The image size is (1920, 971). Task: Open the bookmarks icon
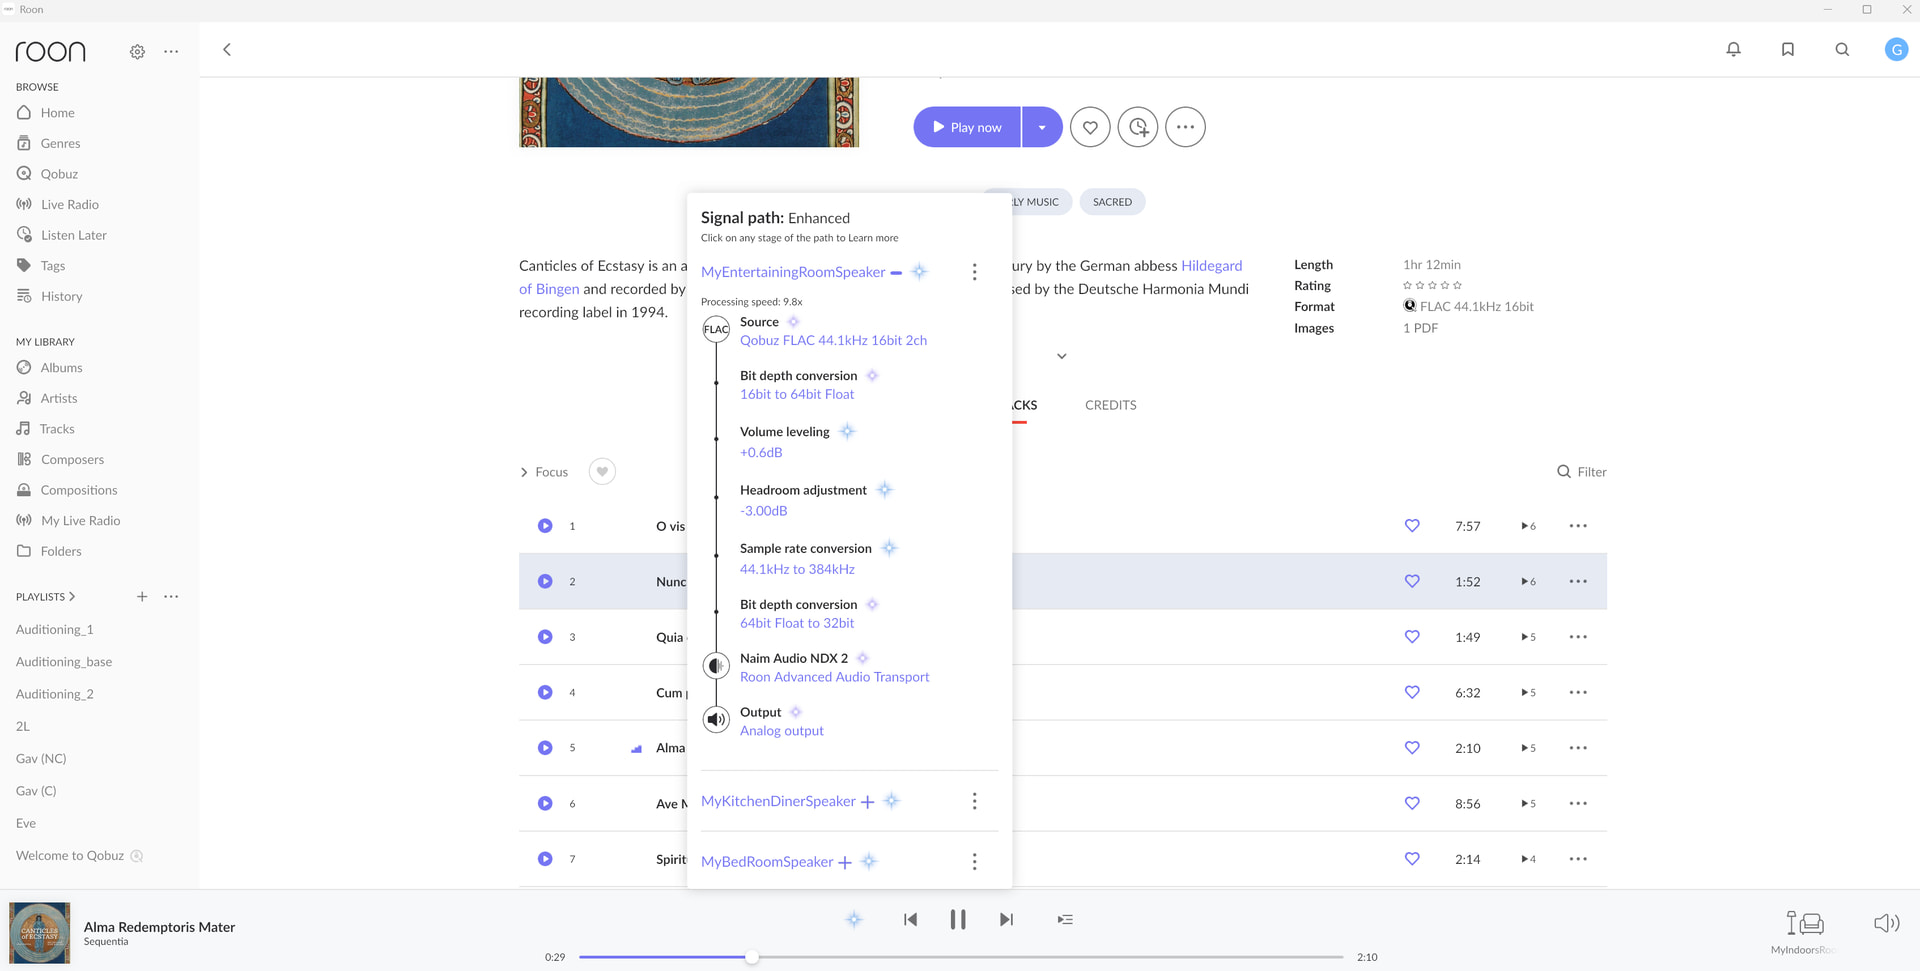[x=1787, y=49]
